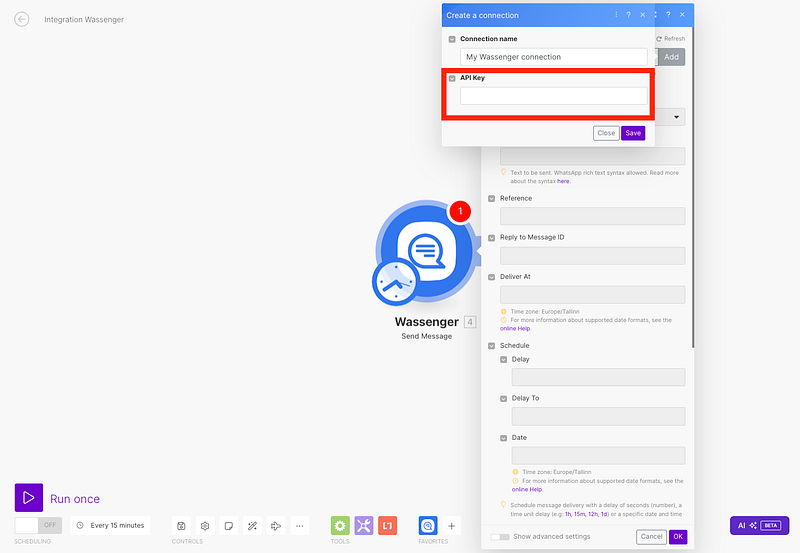Open the scenario settings gear icon
The image size is (800, 553).
click(x=205, y=525)
